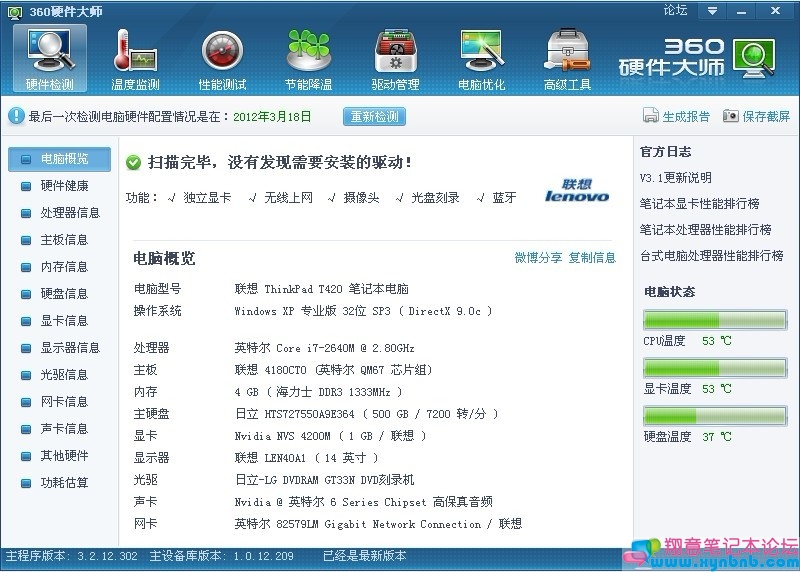800x572 pixels.
Task: Launch the 性能测试 performance test
Action: click(222, 59)
